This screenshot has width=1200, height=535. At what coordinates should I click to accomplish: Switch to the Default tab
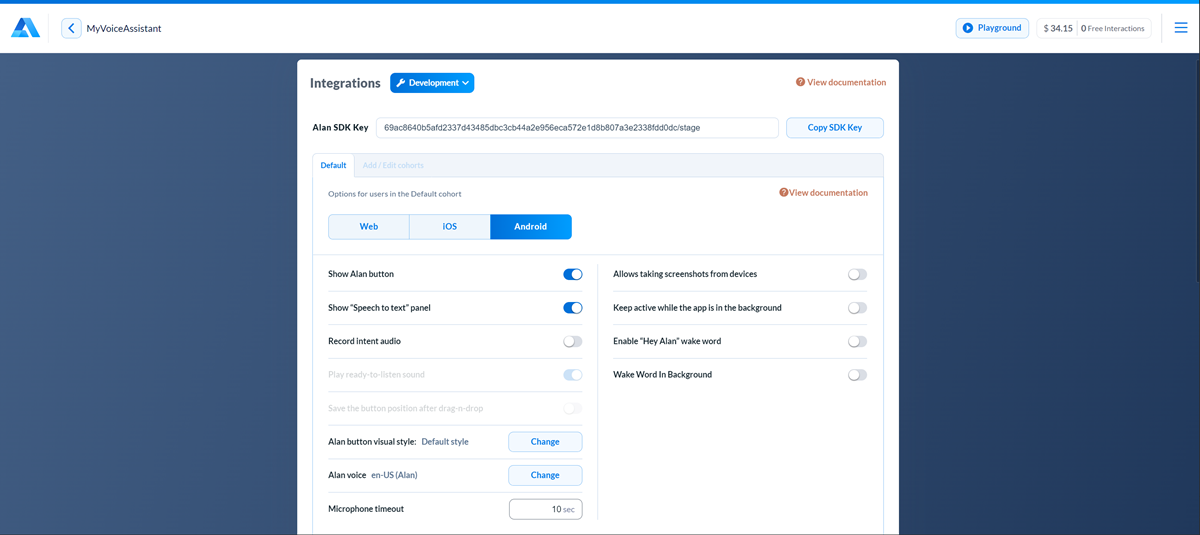click(x=333, y=166)
